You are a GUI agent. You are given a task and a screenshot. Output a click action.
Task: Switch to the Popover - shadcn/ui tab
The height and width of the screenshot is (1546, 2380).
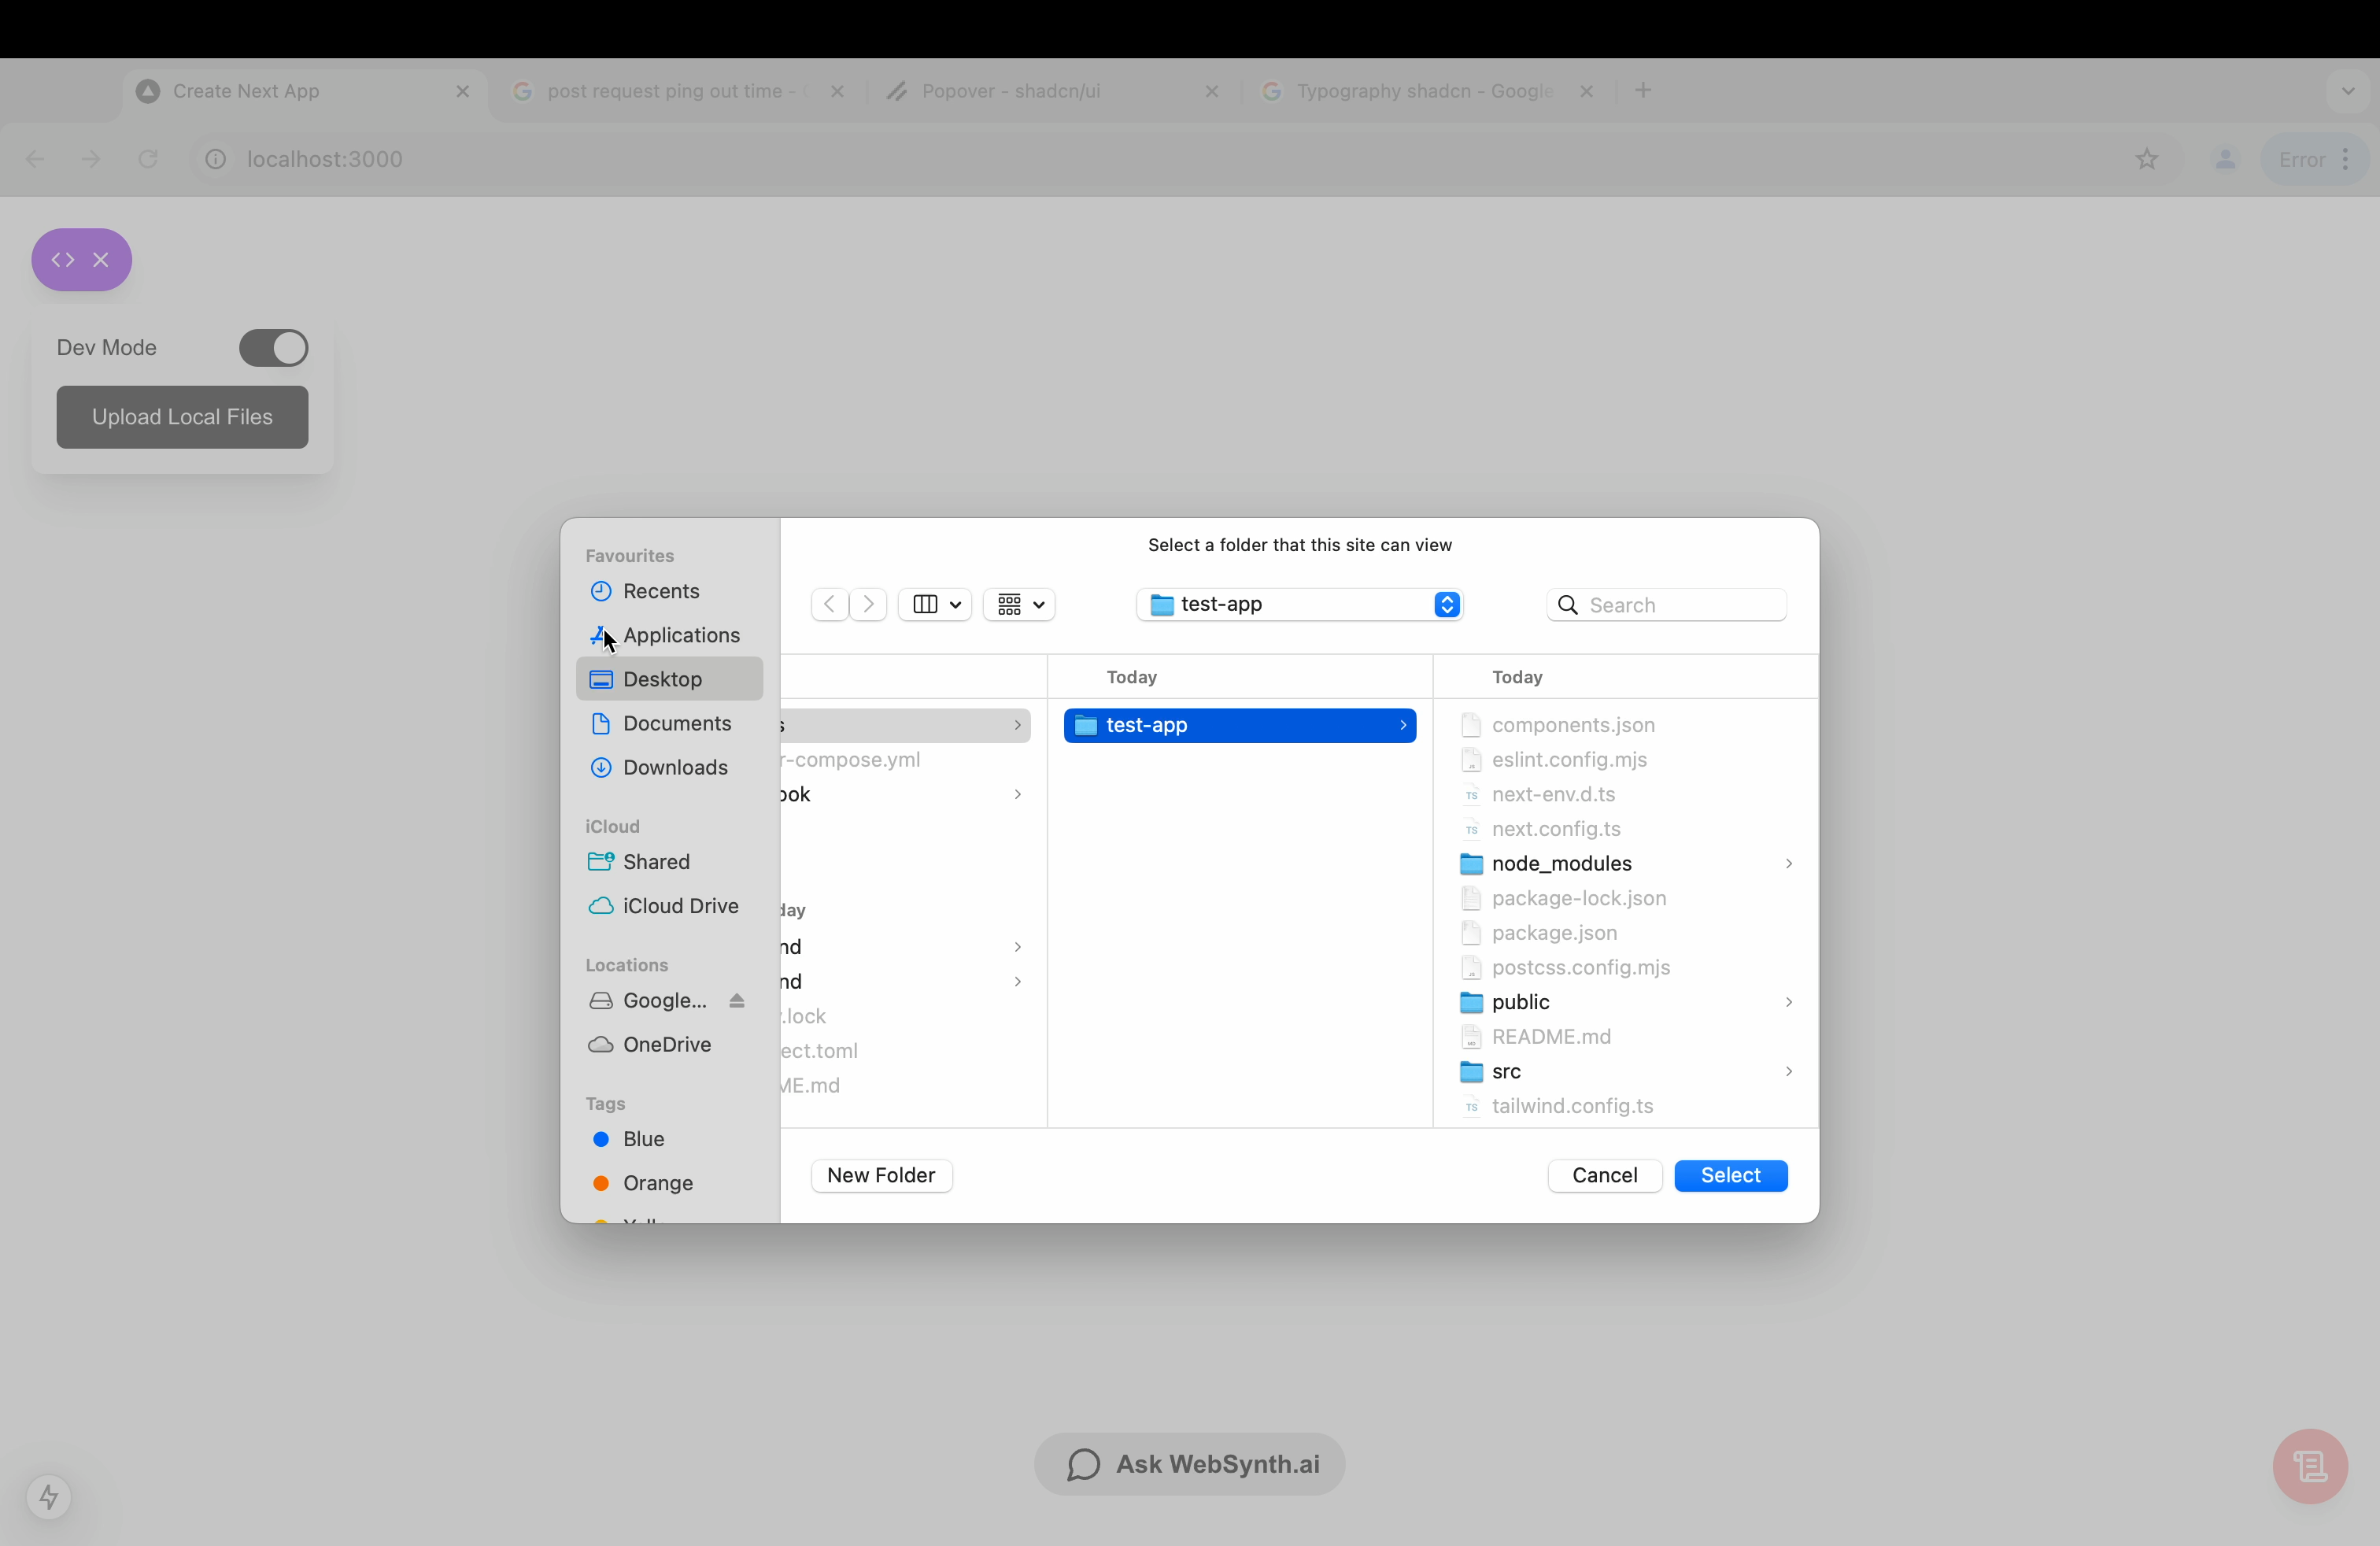click(1010, 91)
